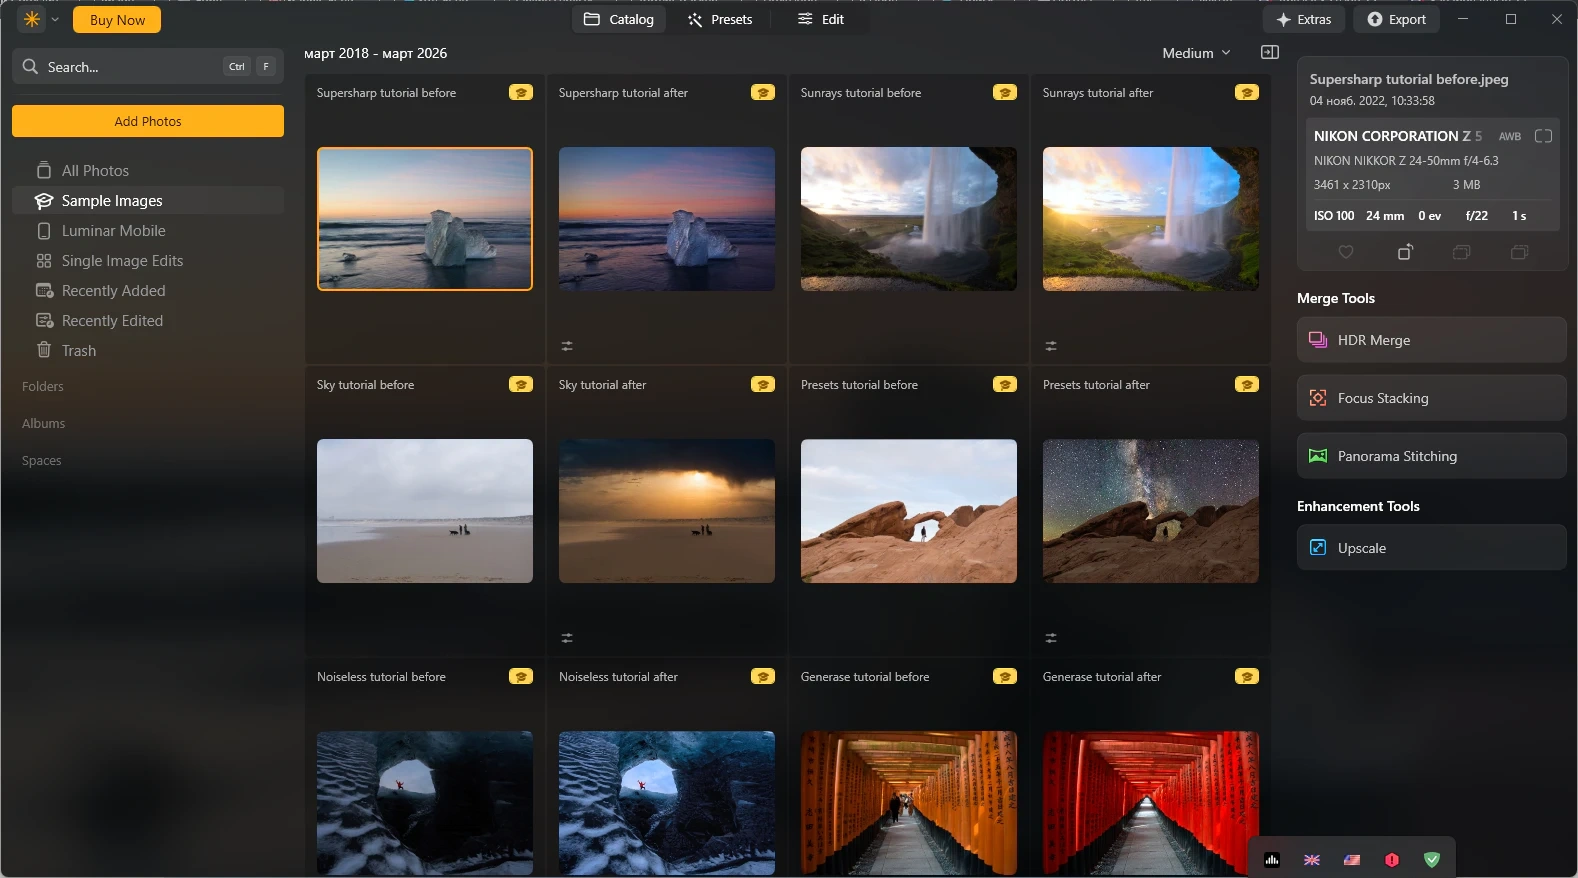Viewport: 1578px width, 878px height.
Task: Click the red warning hexagon tray icon
Action: (x=1392, y=860)
